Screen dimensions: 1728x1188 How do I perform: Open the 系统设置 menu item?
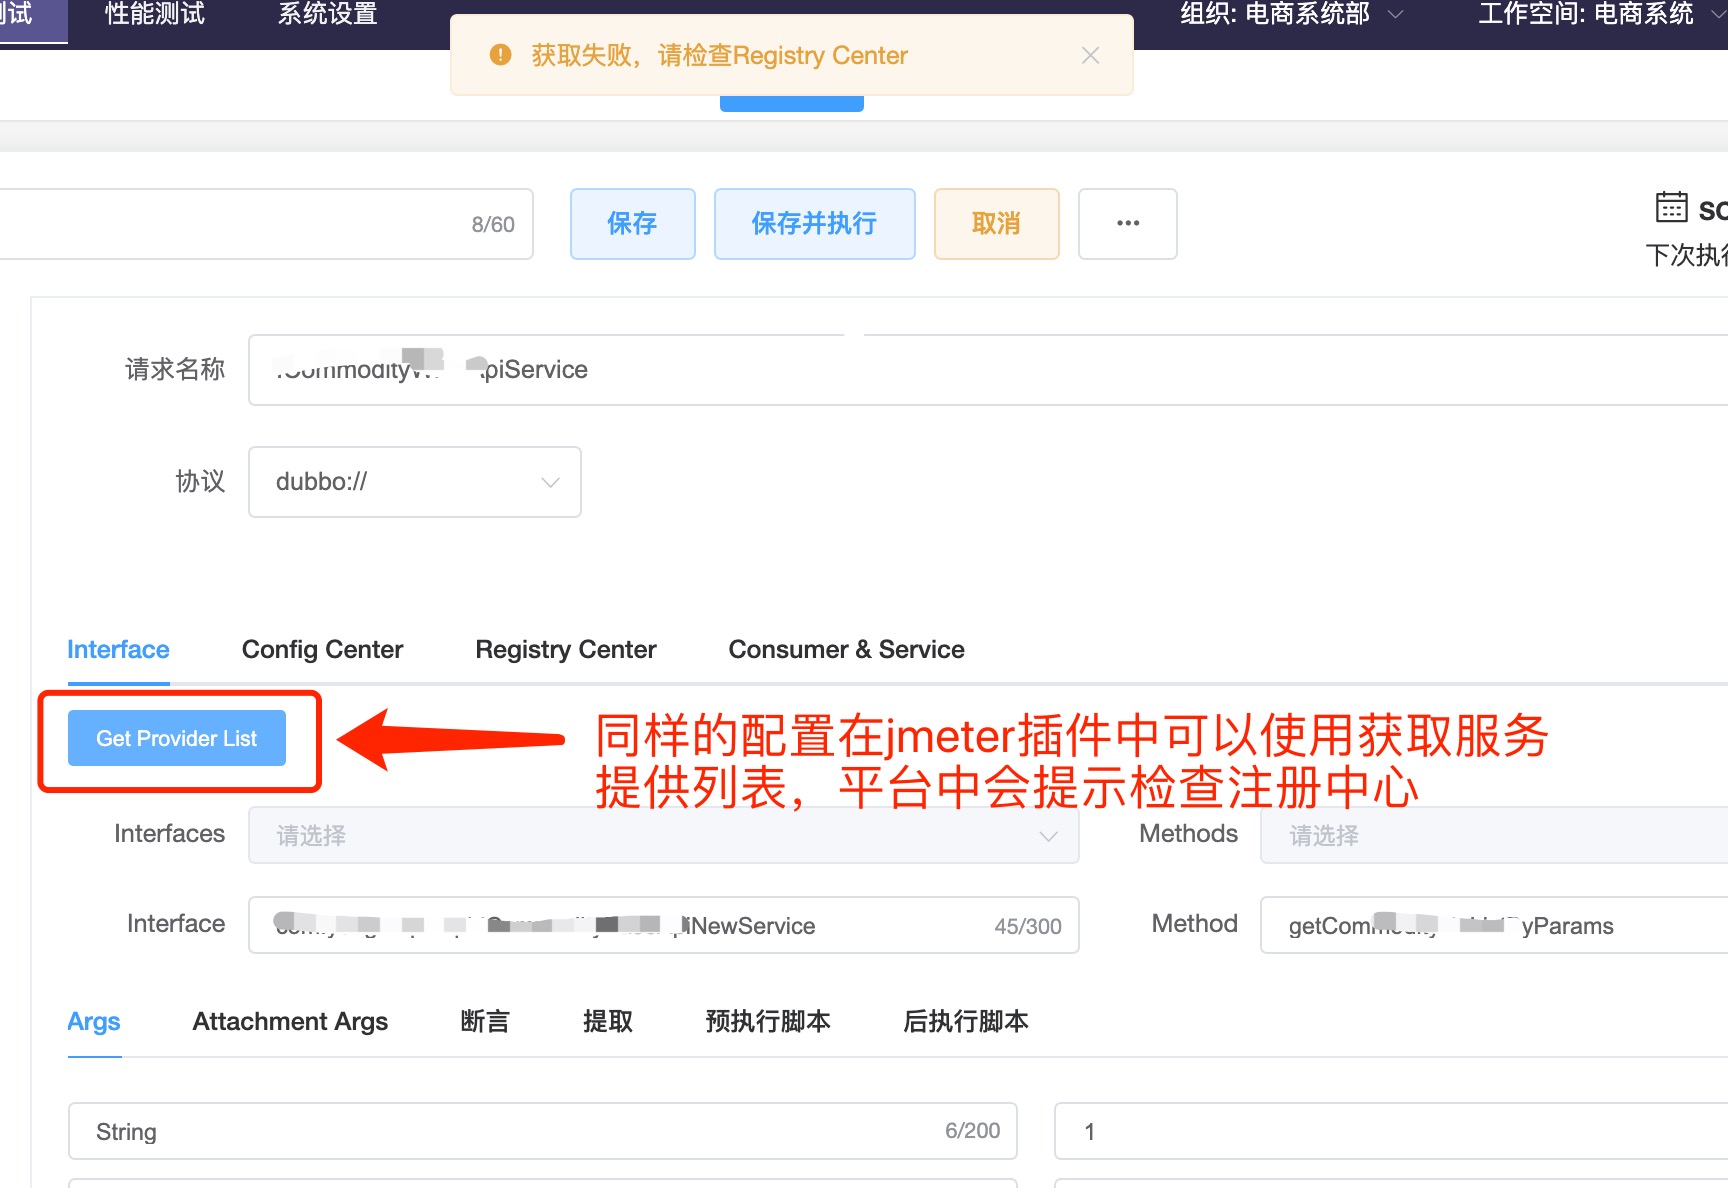[x=327, y=14]
